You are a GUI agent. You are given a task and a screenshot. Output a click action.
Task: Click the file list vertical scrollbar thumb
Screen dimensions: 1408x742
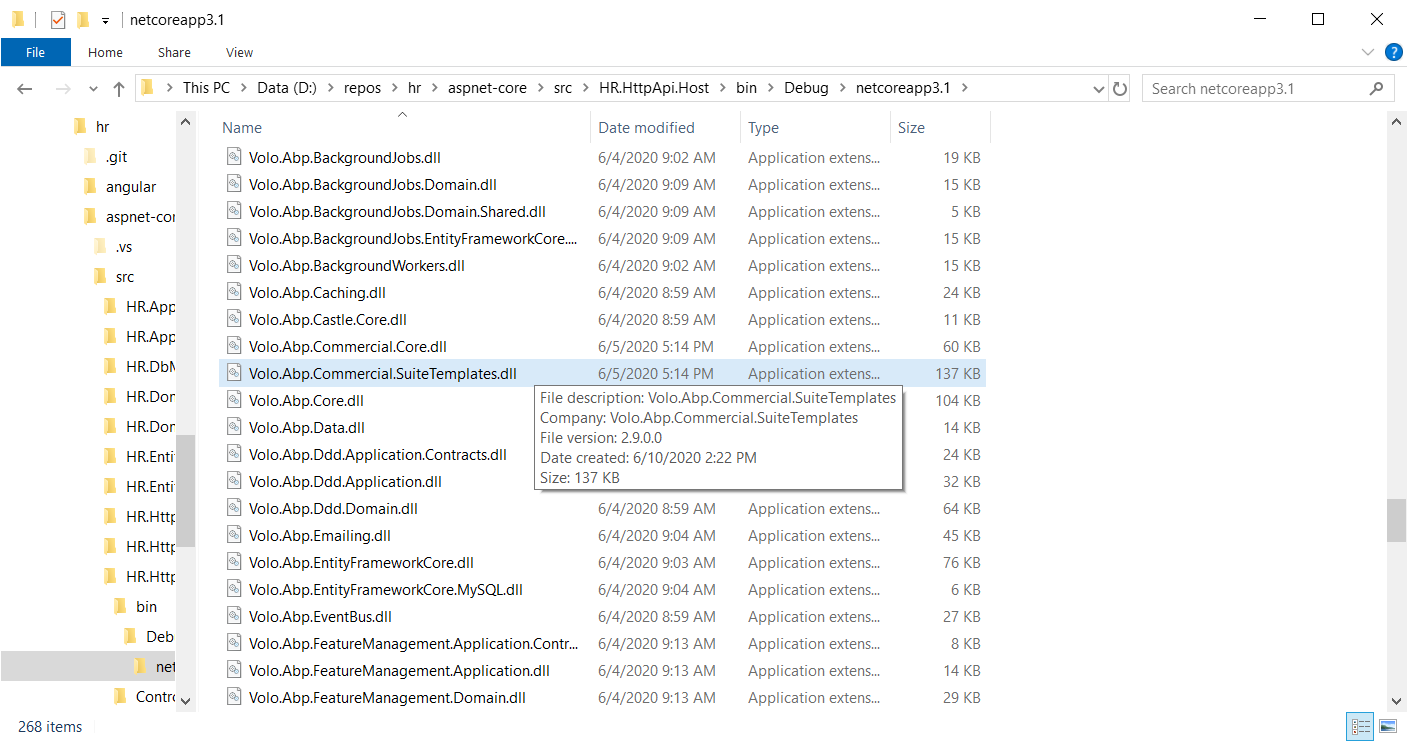coord(1395,520)
